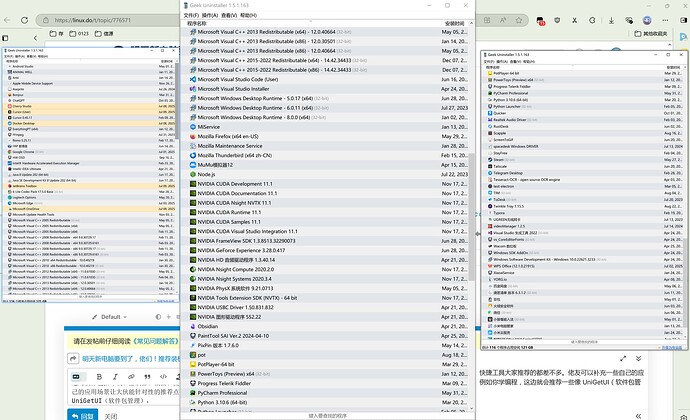The width and height of the screenshot is (690, 420).
Task: Click the Node.js row icon
Action: tap(193, 174)
